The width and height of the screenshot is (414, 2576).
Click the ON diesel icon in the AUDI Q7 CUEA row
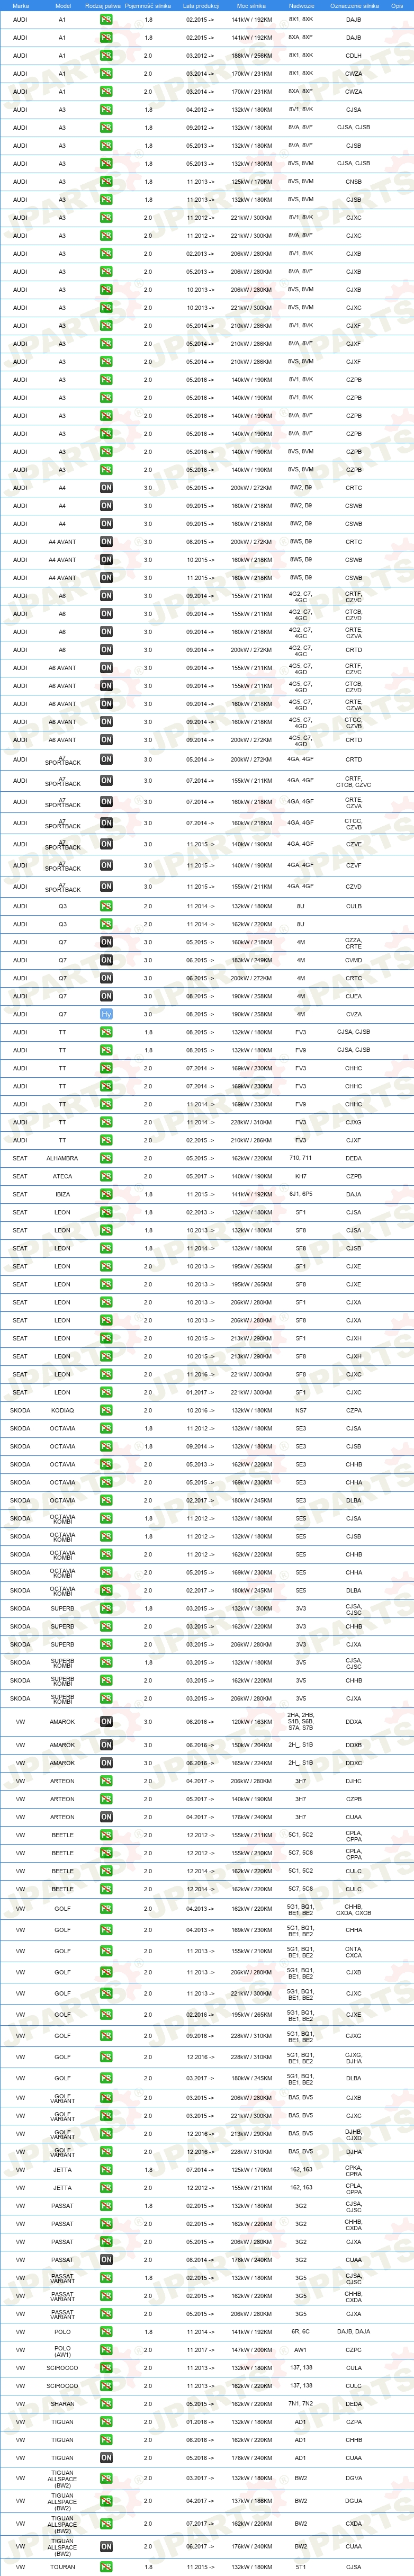click(x=106, y=996)
